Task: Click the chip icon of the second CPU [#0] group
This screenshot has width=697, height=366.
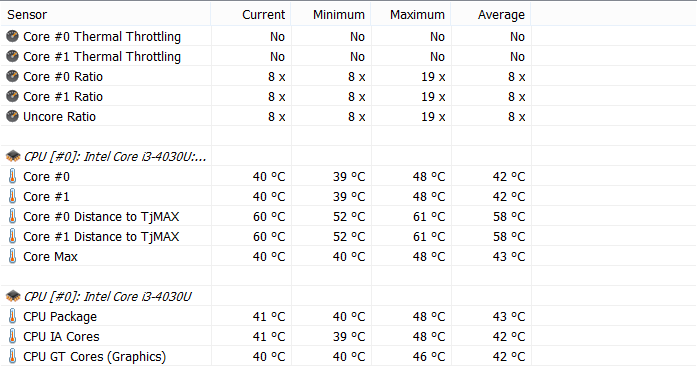Action: 13,297
